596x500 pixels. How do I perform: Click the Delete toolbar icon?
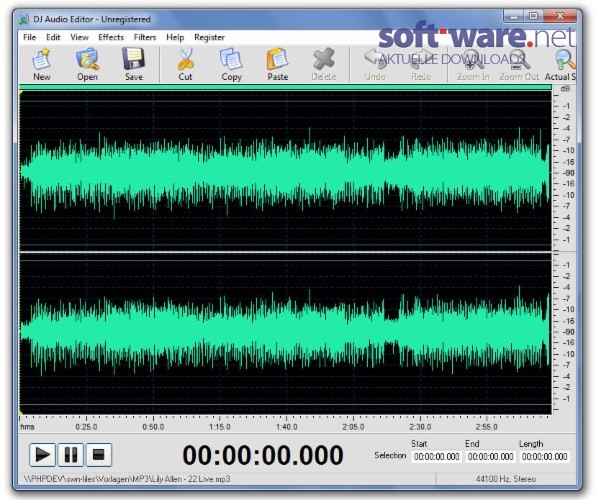pos(323,59)
